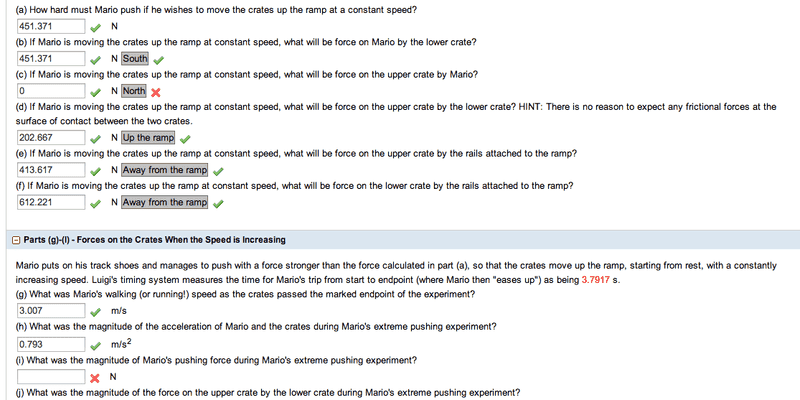Click the part (a) answer field
The width and height of the screenshot is (800, 400).
(x=50, y=26)
